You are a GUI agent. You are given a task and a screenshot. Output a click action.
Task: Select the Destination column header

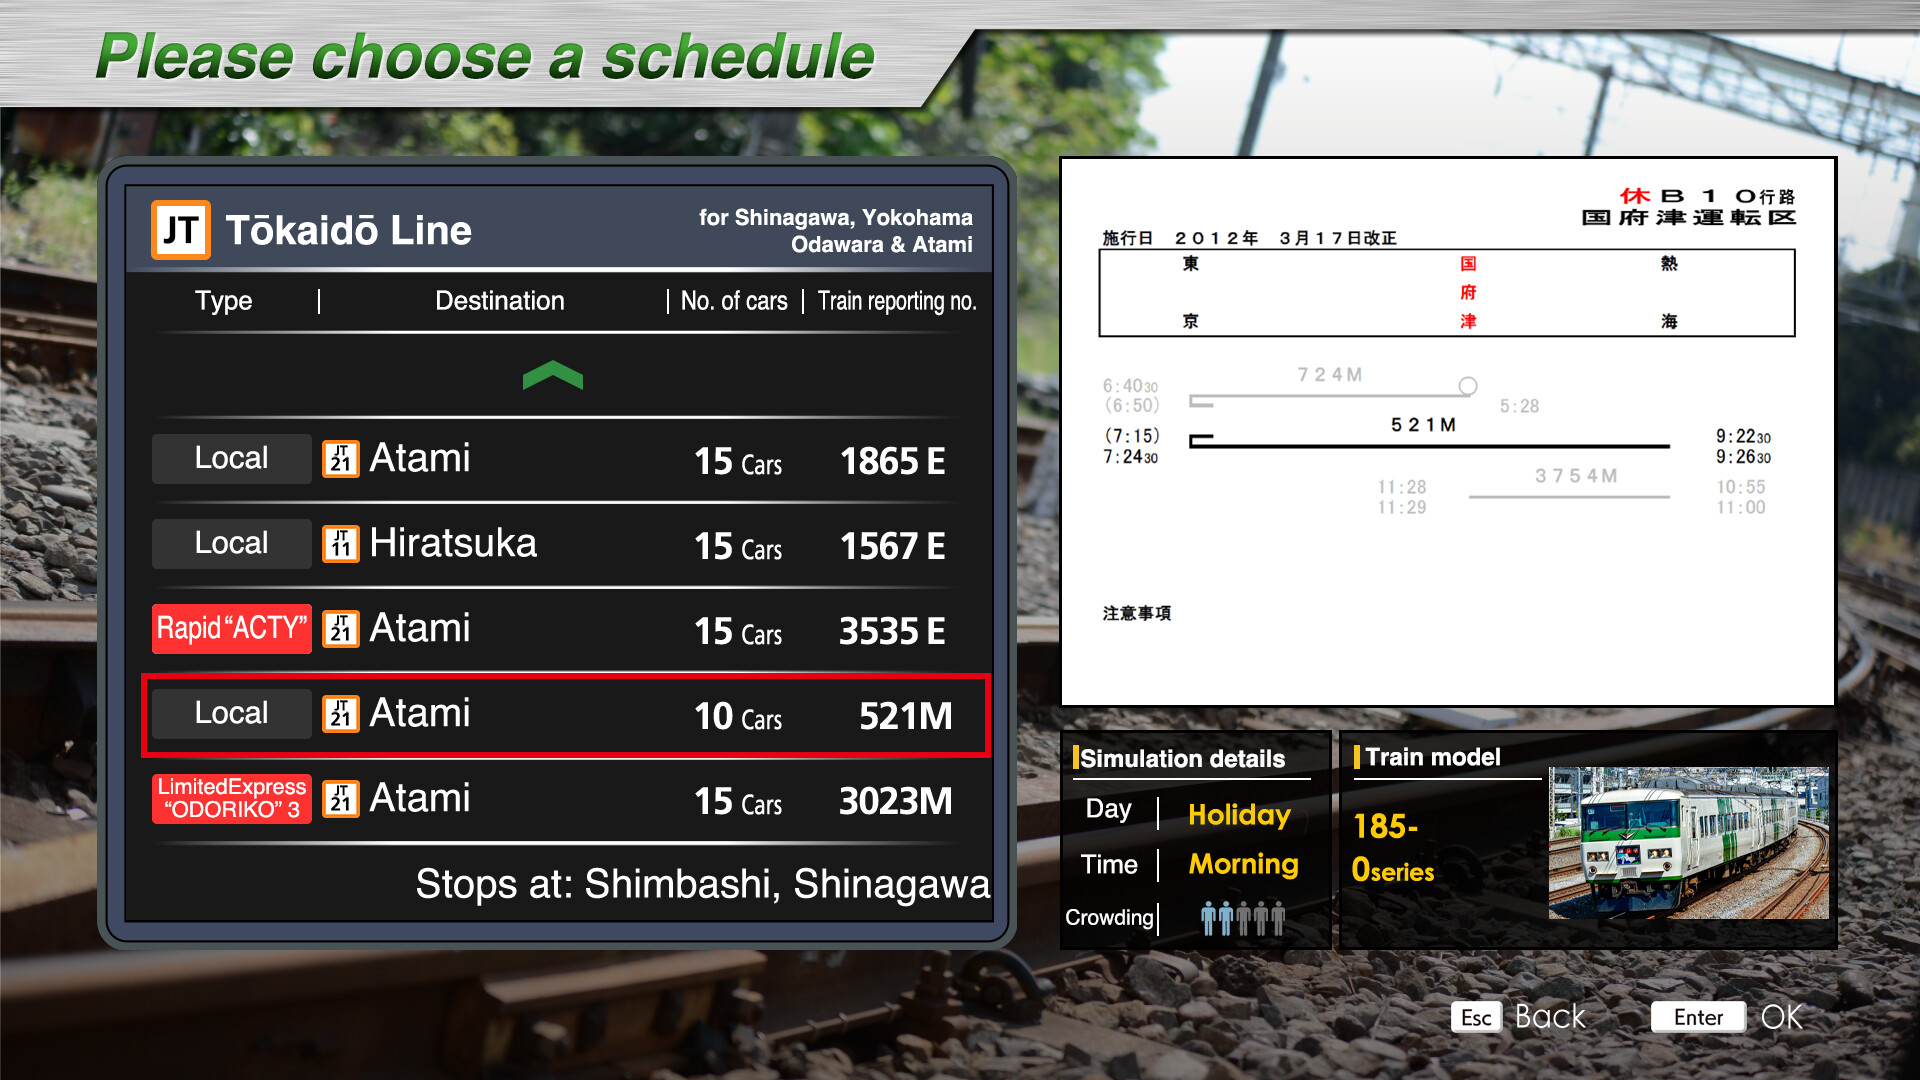[x=499, y=301]
